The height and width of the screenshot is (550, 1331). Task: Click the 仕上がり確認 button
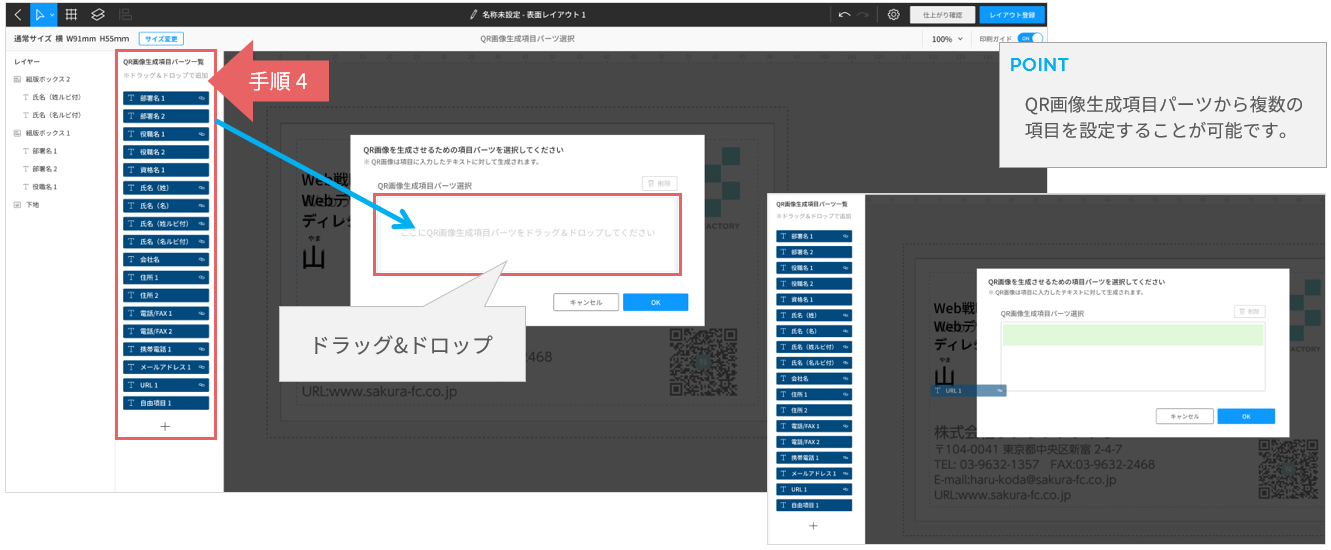[942, 15]
